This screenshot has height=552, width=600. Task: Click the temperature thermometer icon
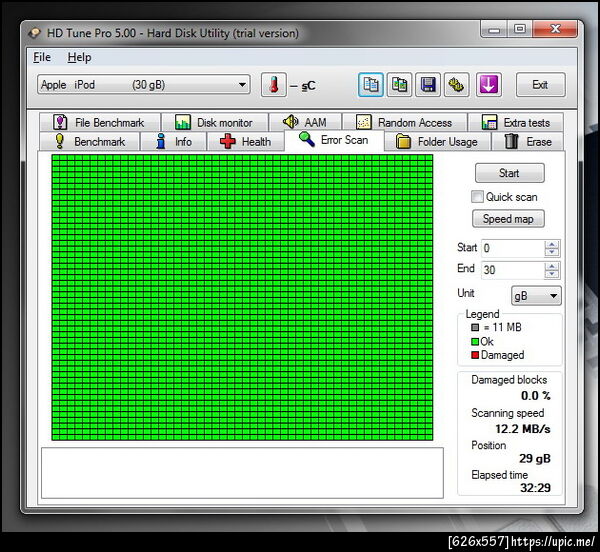tap(274, 85)
